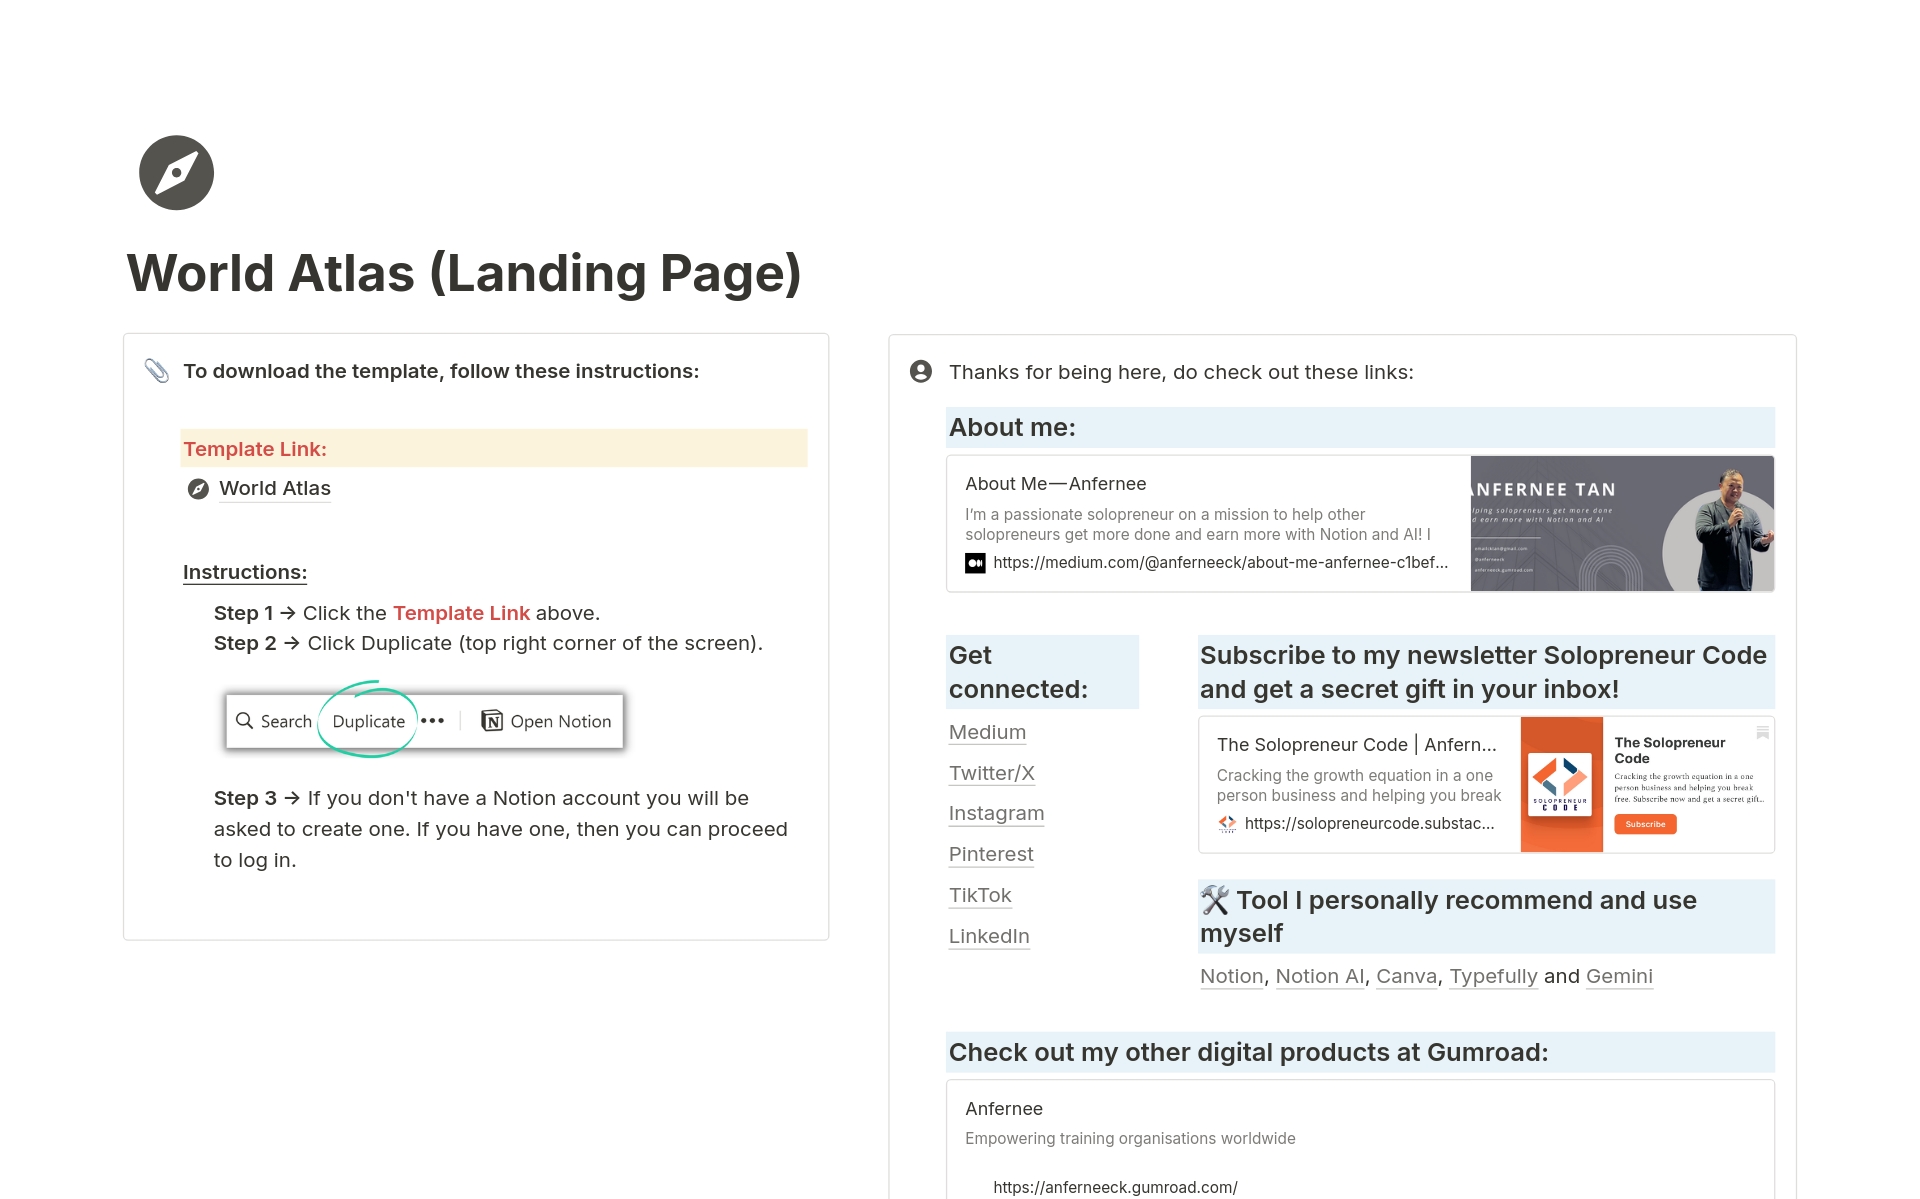Click the paperclip icon next to instructions
Screen dimensions: 1920x1199
[x=157, y=369]
